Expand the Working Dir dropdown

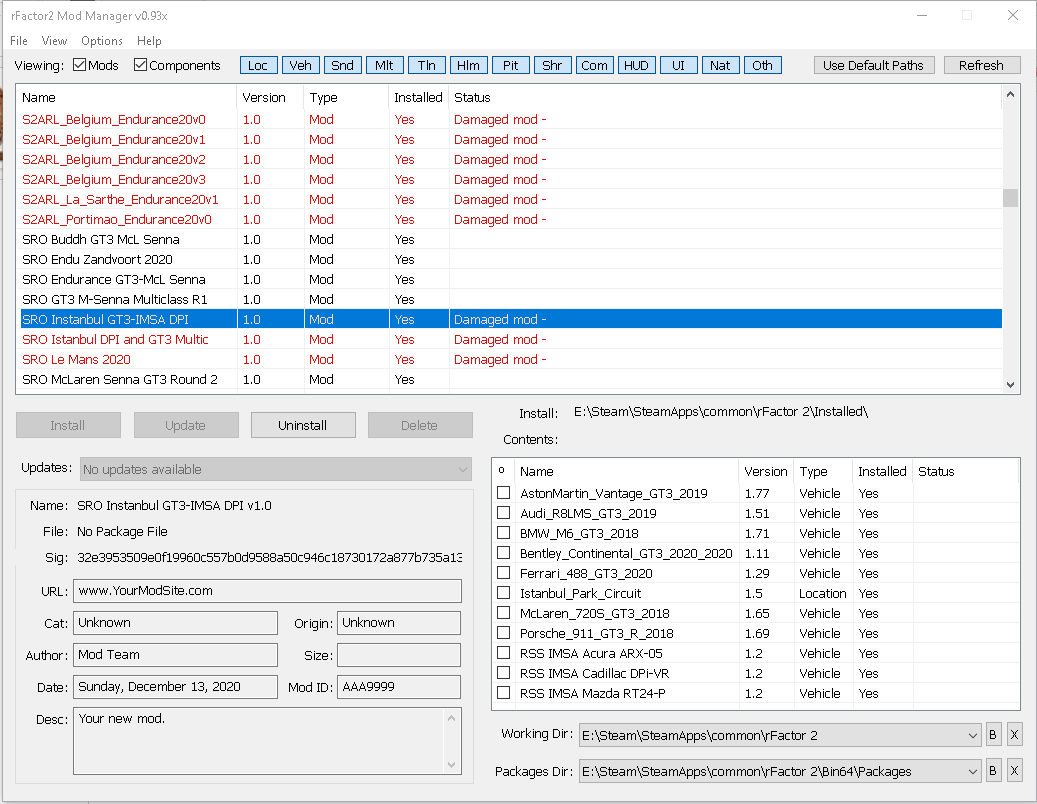(972, 735)
